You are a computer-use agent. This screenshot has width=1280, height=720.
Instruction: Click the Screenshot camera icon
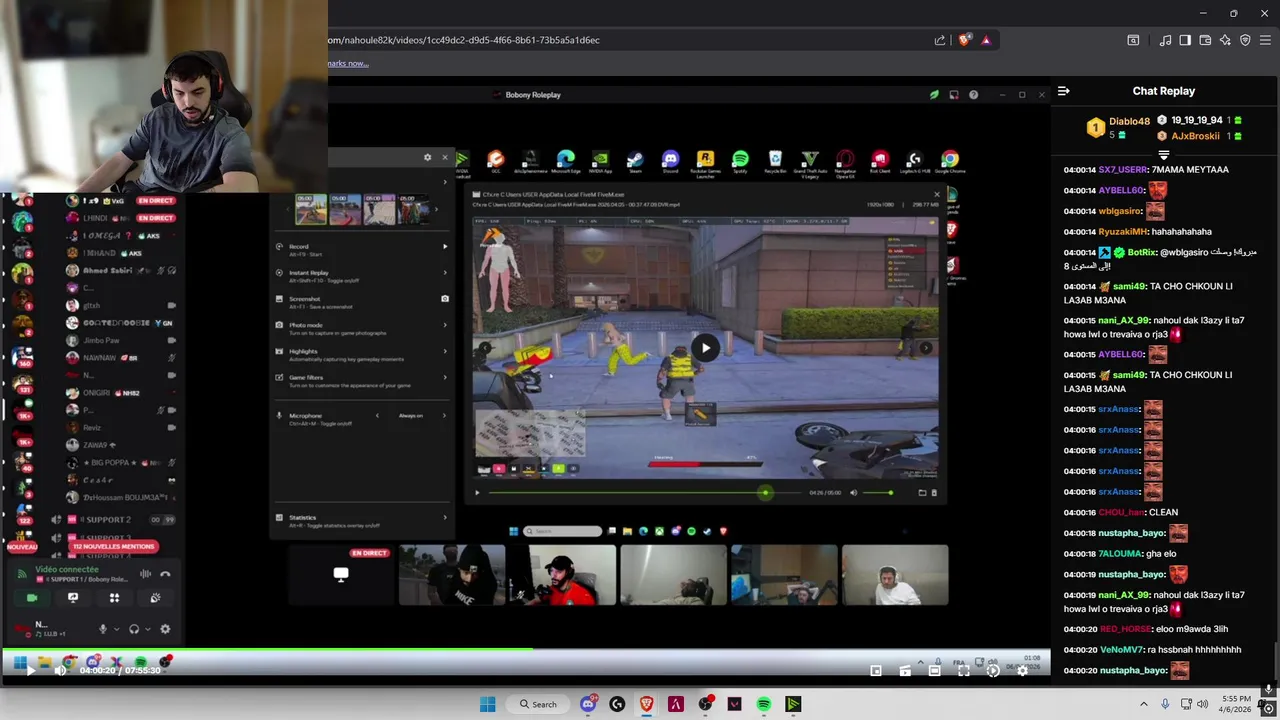click(445, 299)
